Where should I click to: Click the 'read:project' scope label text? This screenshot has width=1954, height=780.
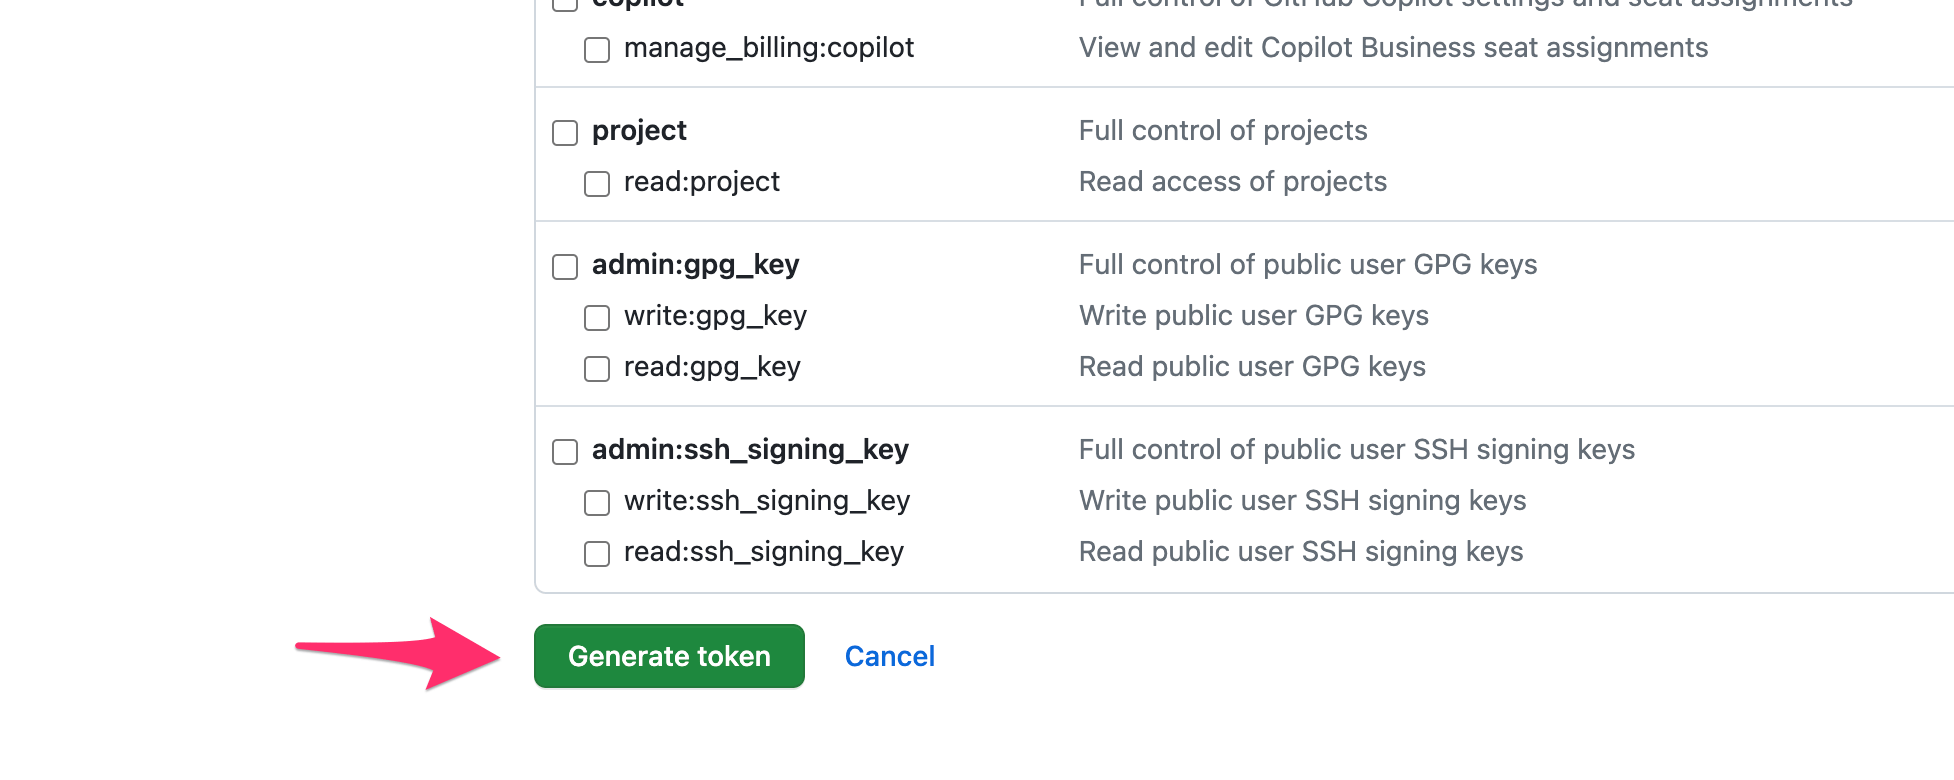pos(702,182)
